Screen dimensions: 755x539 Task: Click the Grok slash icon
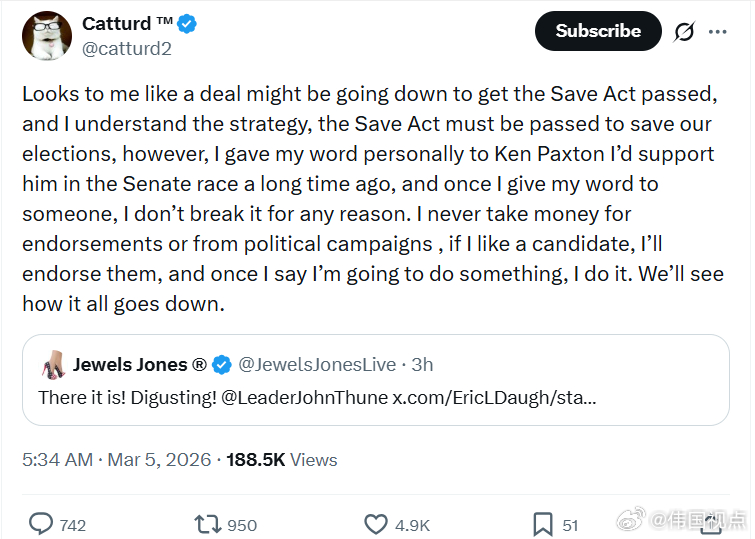(x=684, y=31)
